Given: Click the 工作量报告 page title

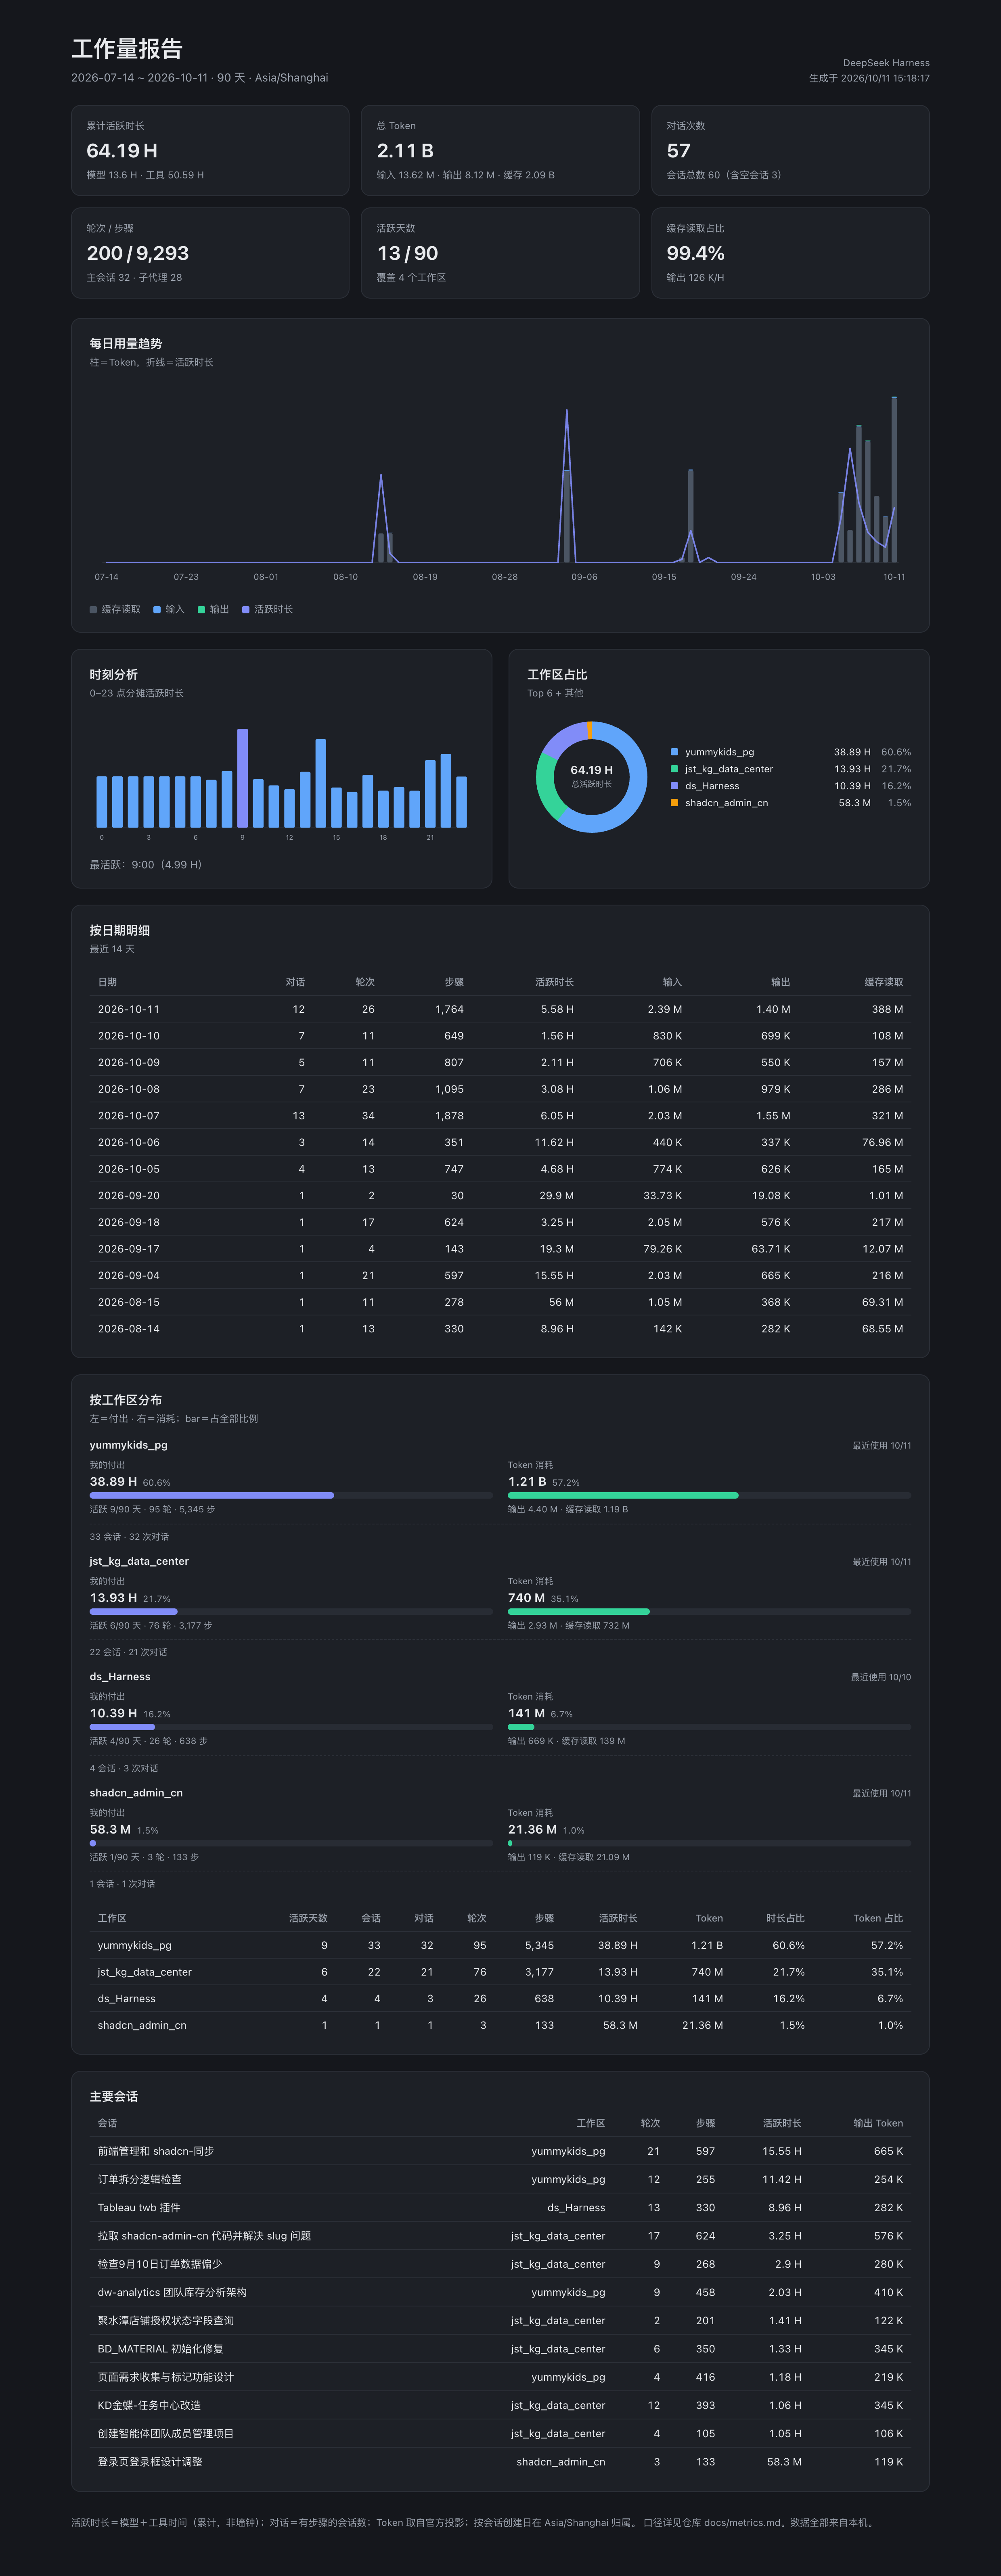Looking at the screenshot, I should [127, 49].
